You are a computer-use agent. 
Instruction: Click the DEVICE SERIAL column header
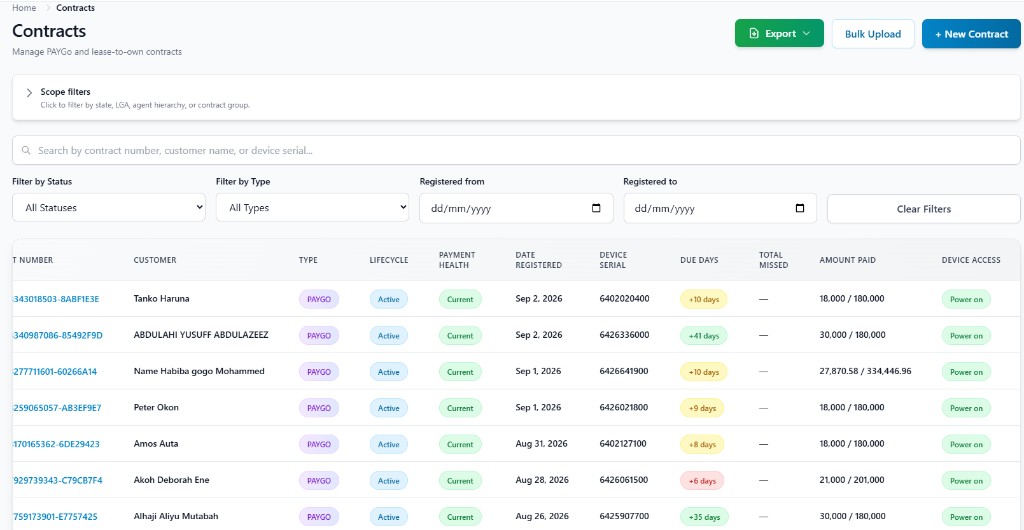coord(613,260)
